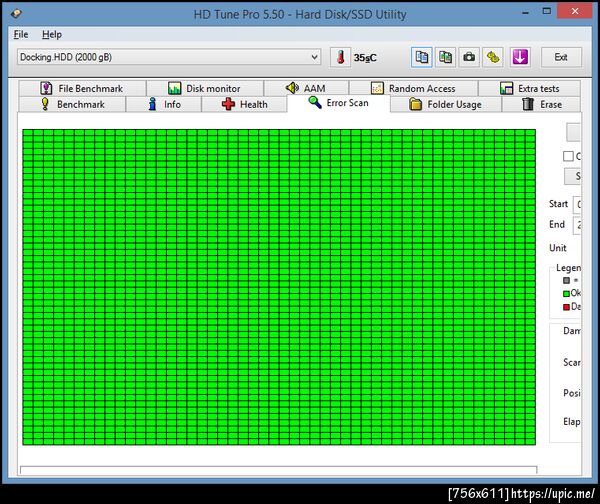Click the HD Tune Pro title bar app icon
Screen dimensions: 600x504
click(16, 14)
